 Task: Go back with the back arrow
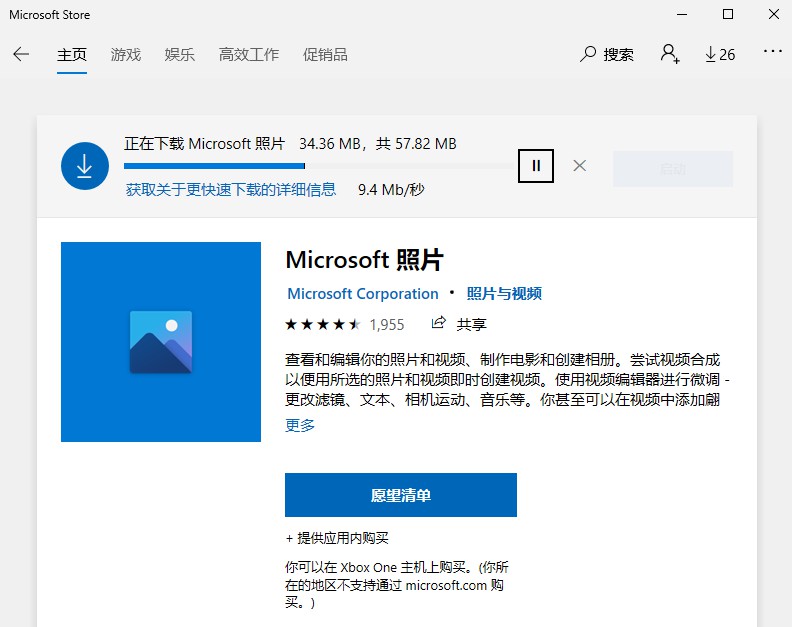tap(21, 54)
